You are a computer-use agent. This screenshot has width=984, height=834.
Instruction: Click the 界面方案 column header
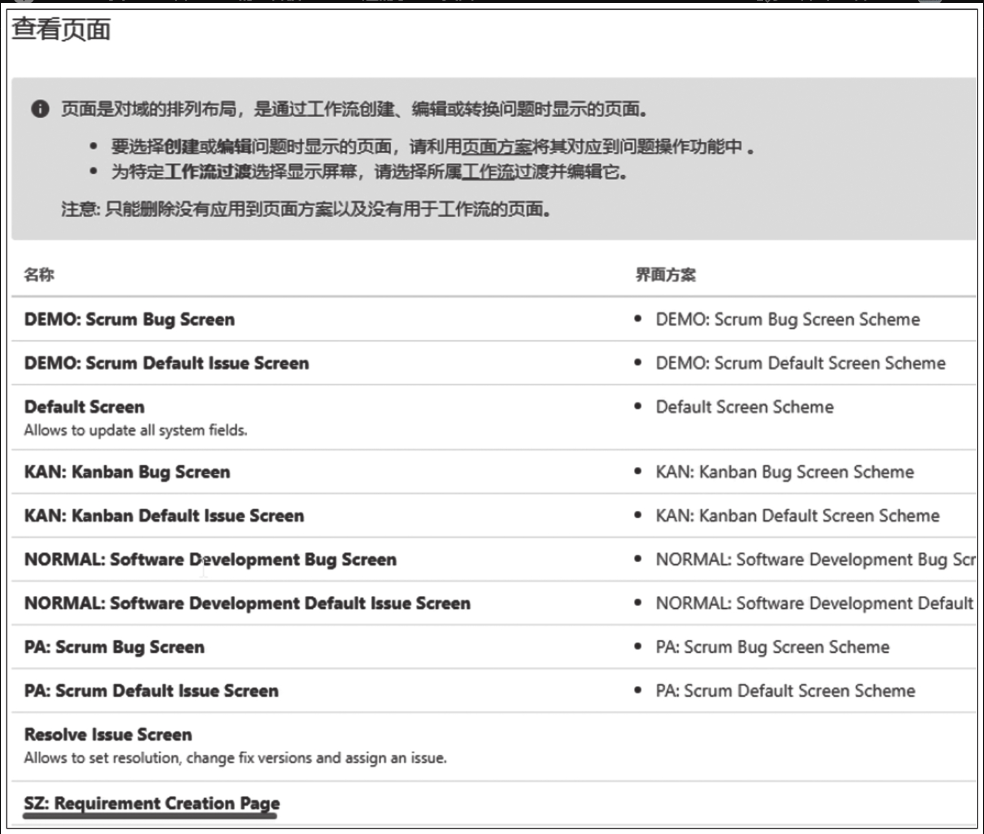pos(666,275)
